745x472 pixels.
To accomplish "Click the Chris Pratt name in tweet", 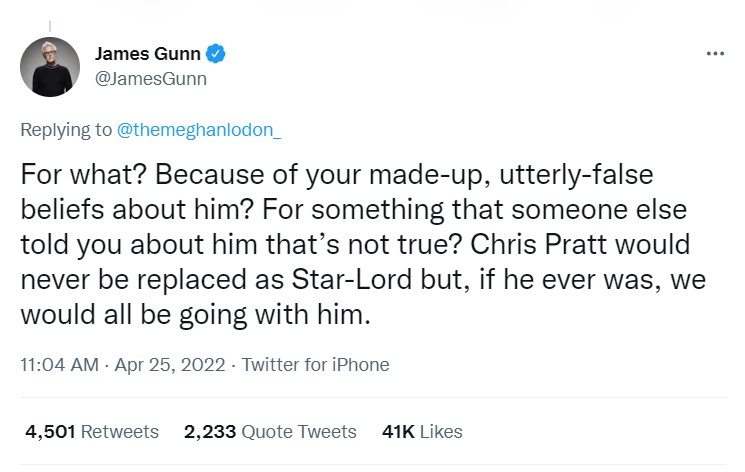I will pyautogui.click(x=539, y=244).
